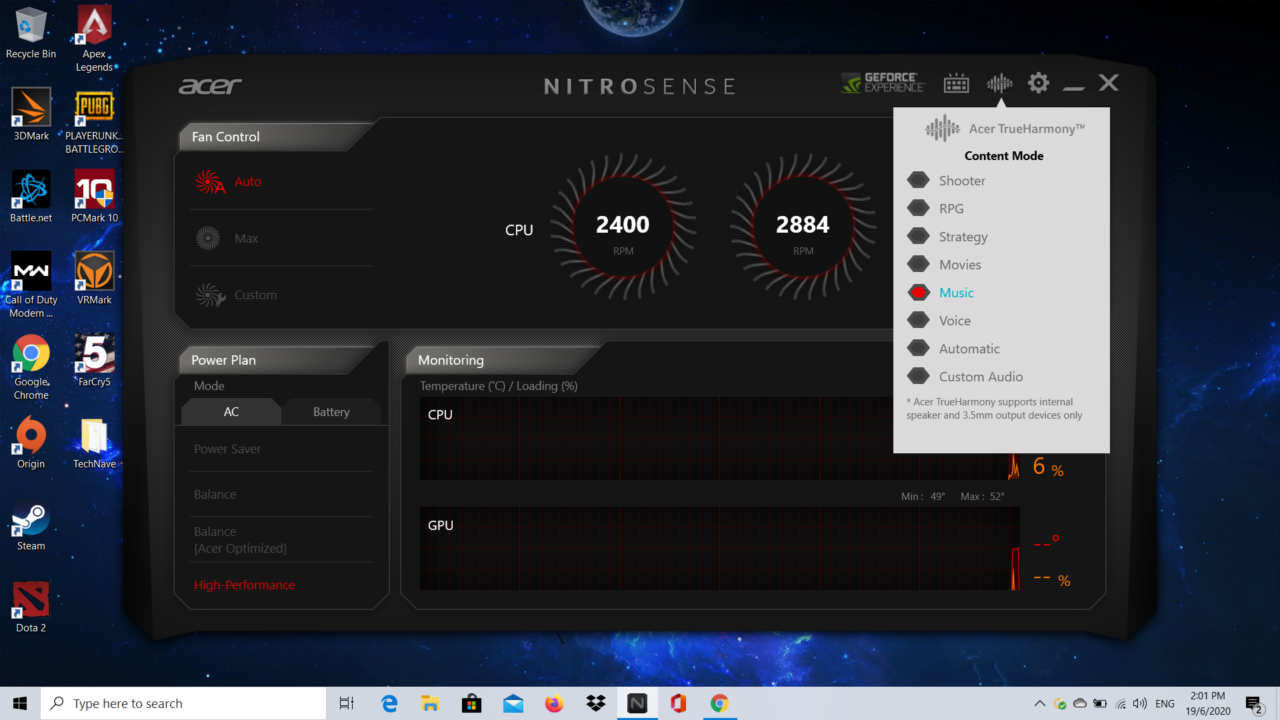Select Auto fan control mode
The width and height of the screenshot is (1280, 720).
(x=247, y=182)
